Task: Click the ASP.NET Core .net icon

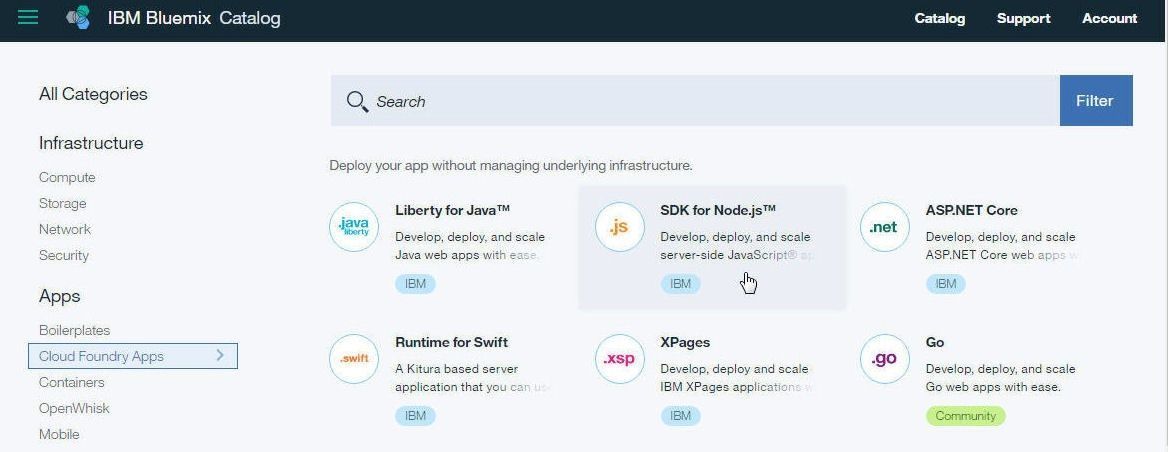Action: pyautogui.click(x=884, y=227)
